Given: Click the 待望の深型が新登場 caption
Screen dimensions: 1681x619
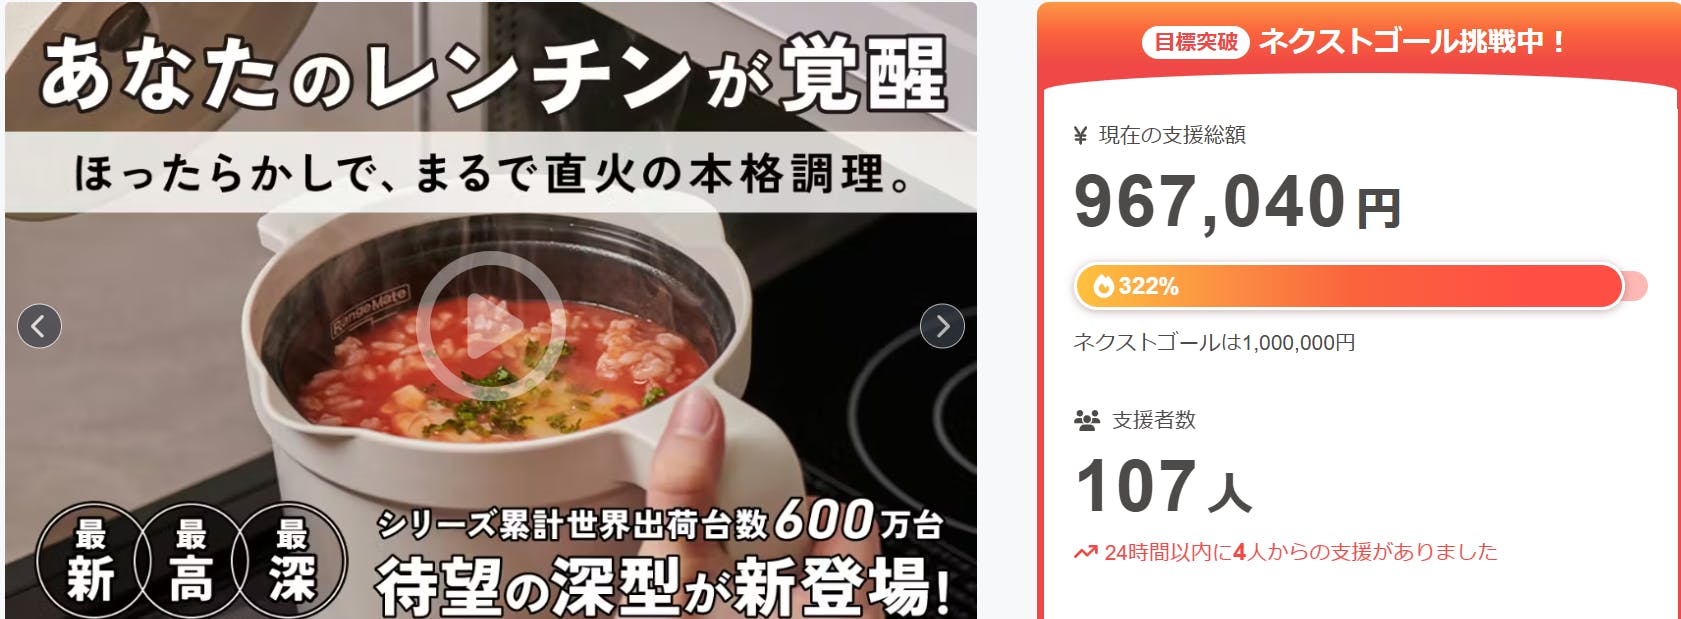Looking at the screenshot, I should pos(662,585).
